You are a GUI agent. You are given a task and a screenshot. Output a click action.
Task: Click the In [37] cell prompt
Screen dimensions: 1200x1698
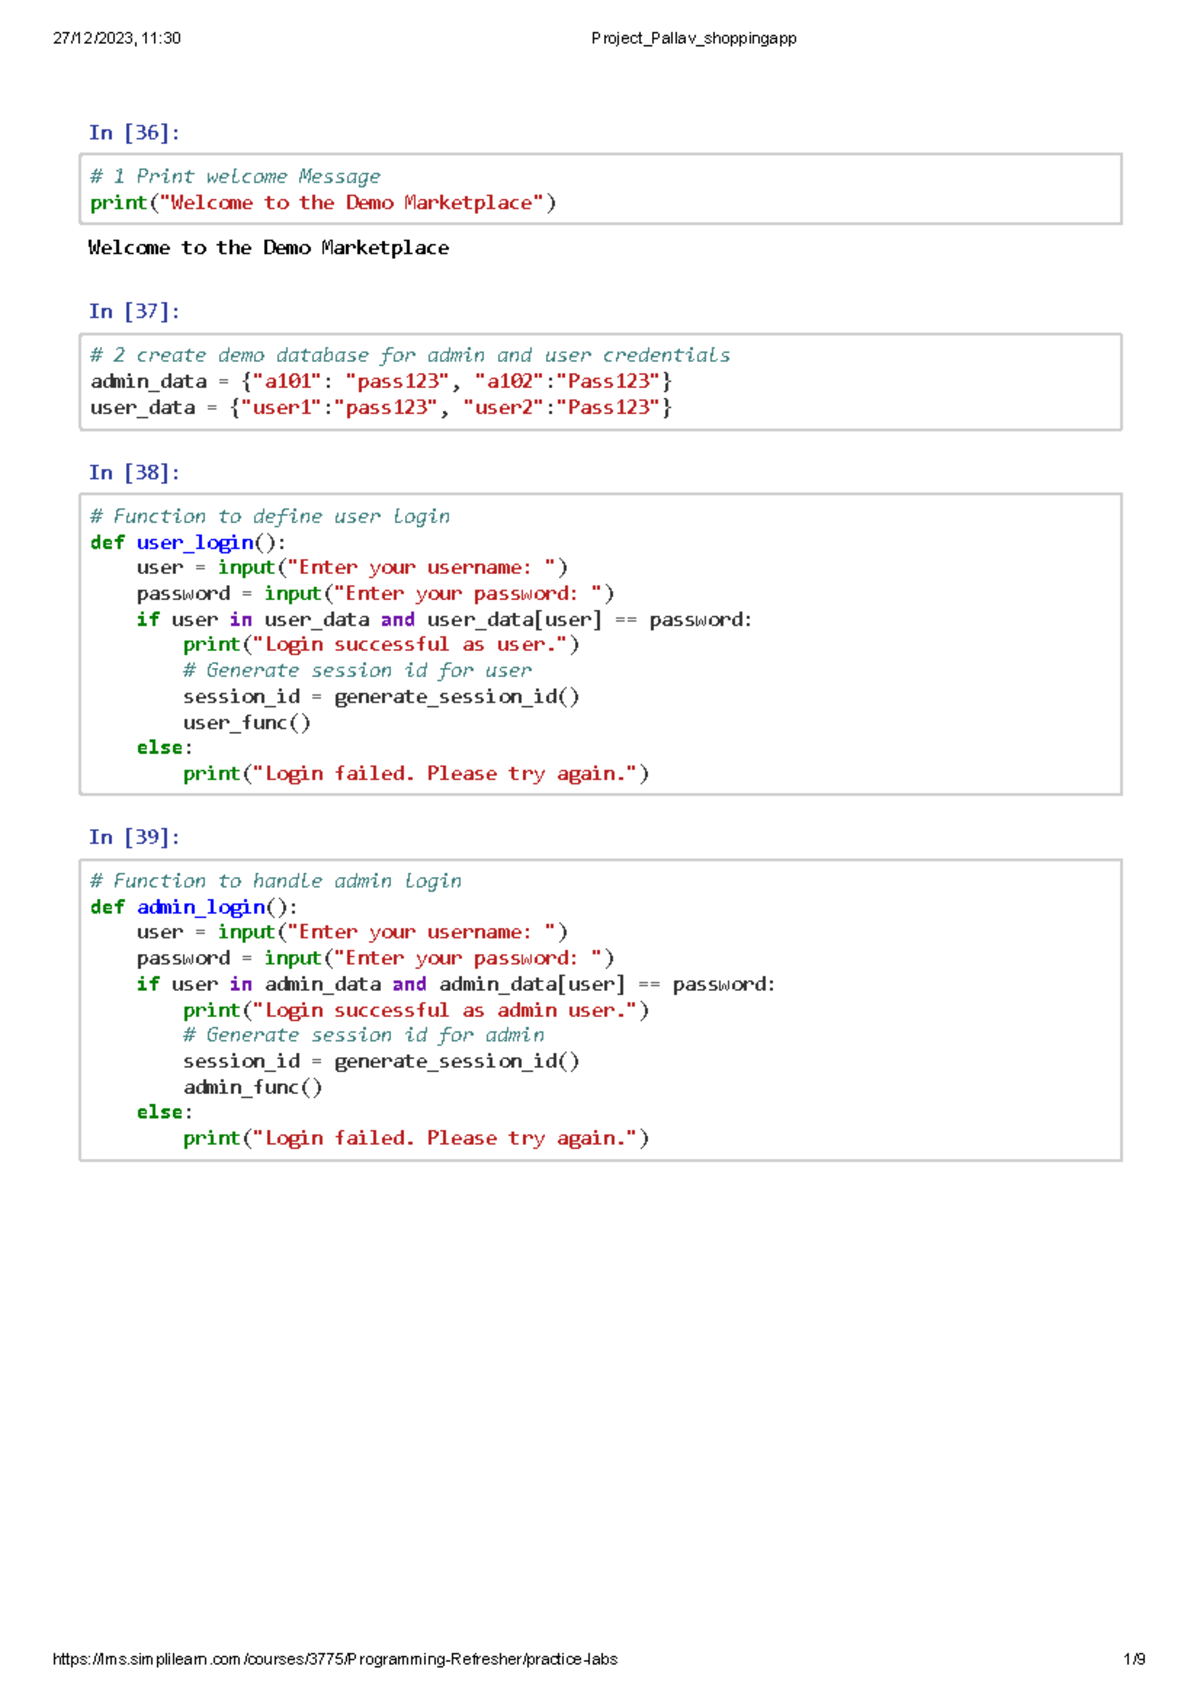pyautogui.click(x=134, y=312)
